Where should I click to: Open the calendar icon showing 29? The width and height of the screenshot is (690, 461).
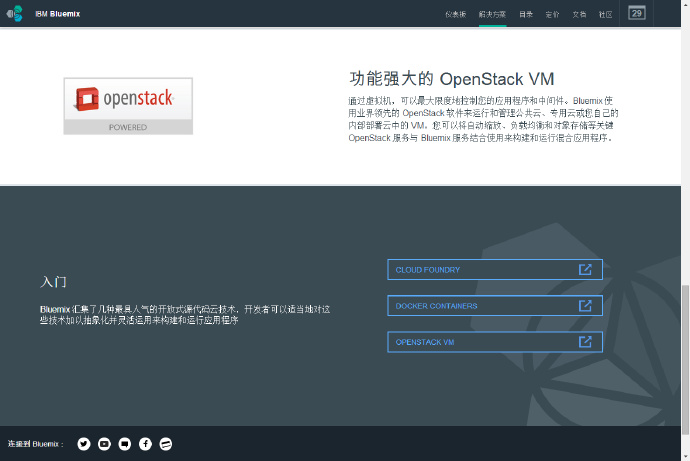point(637,13)
